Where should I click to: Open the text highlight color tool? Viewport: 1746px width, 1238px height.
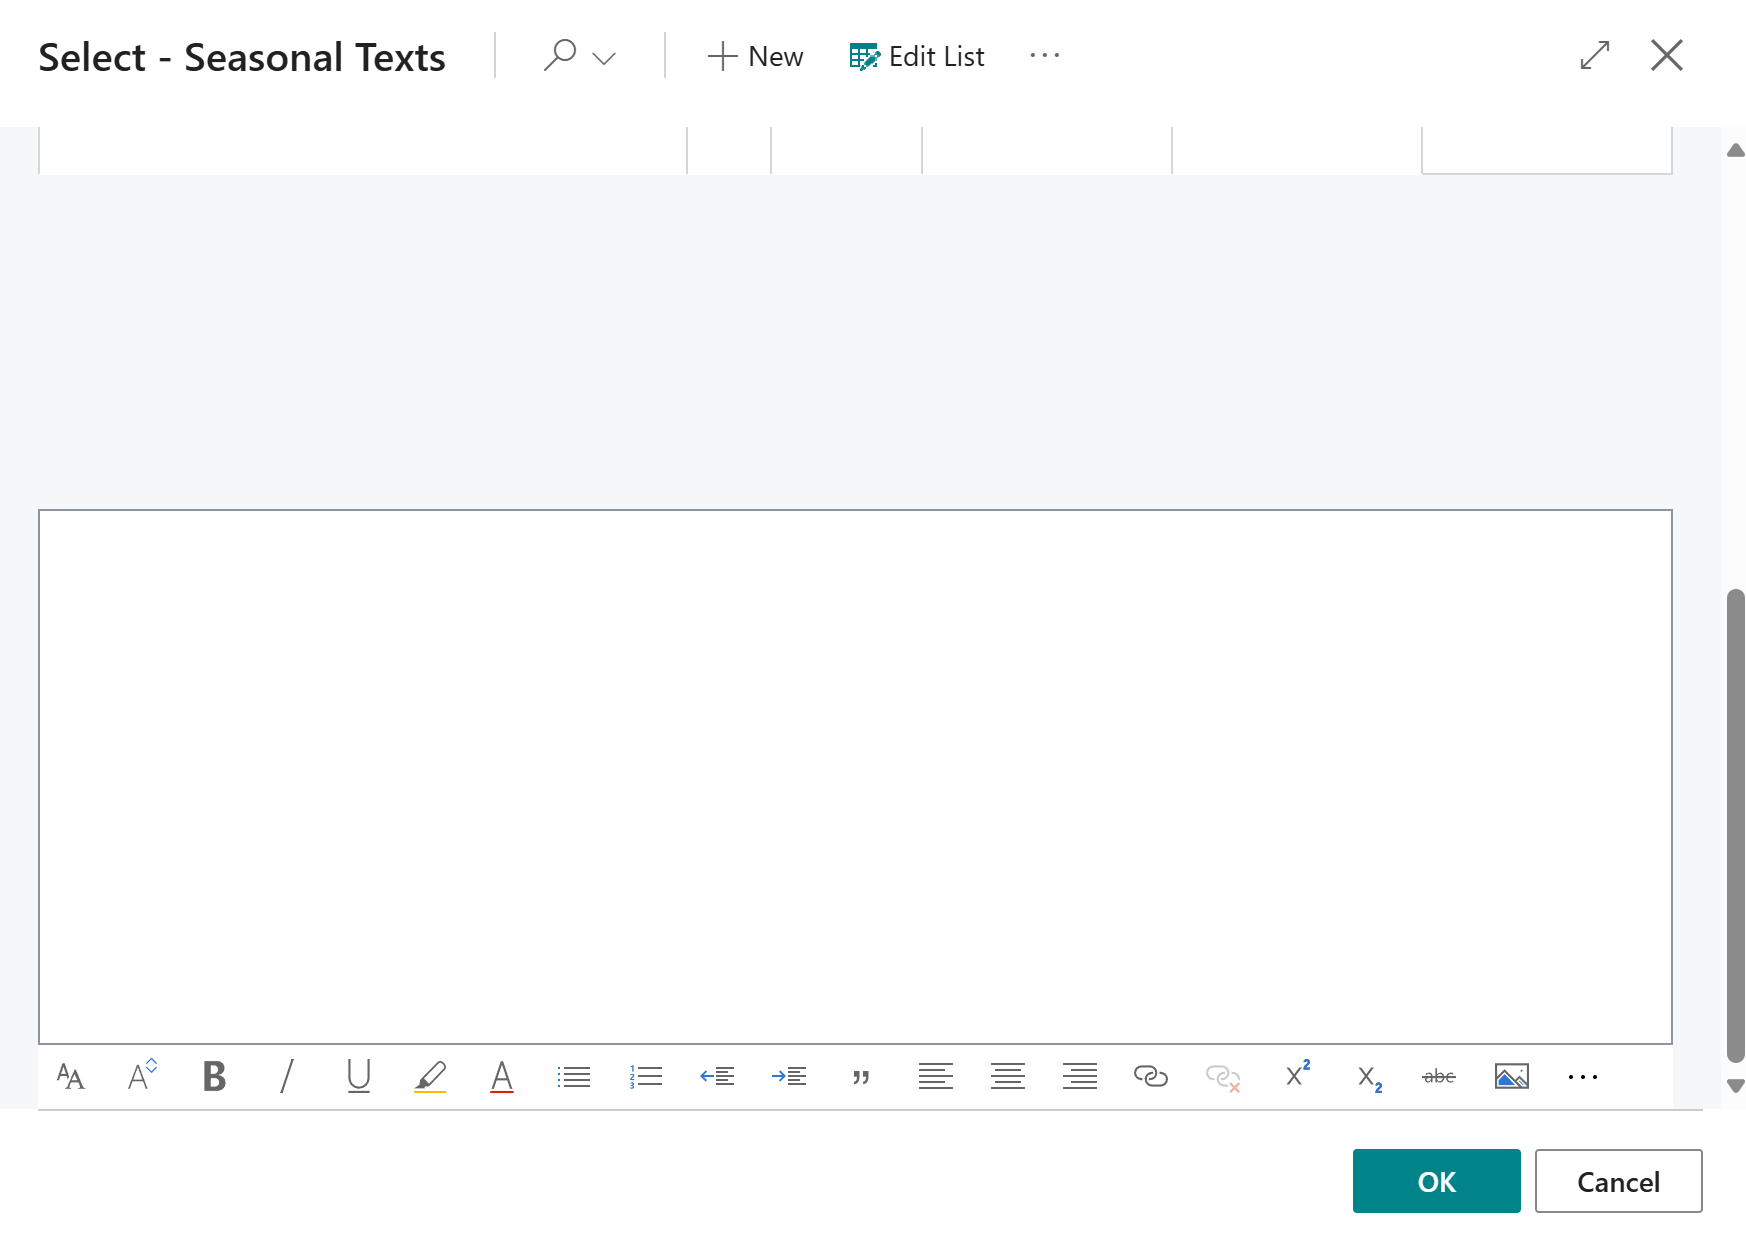[x=430, y=1077]
